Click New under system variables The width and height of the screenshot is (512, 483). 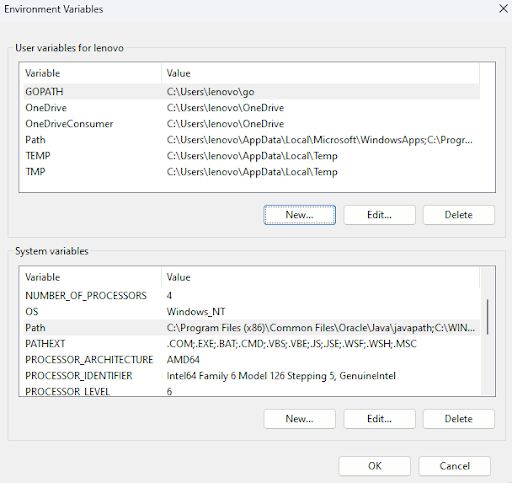tap(299, 419)
